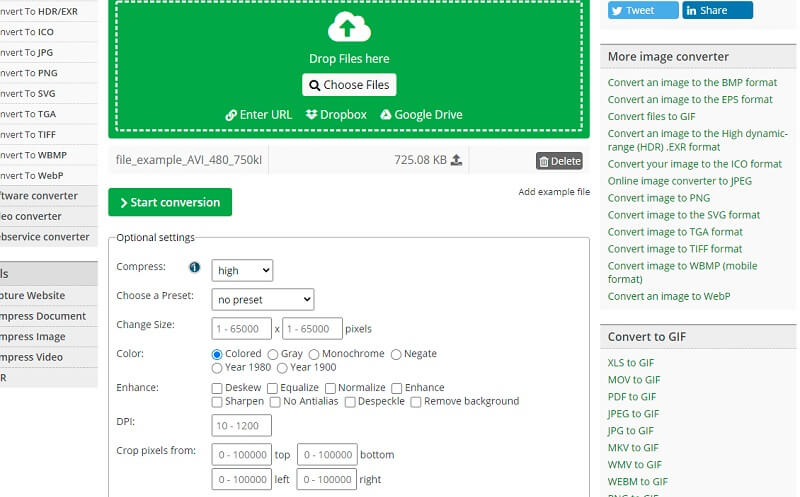800x497 pixels.
Task: Expand the Choose a Preset dropdown
Action: pos(263,299)
